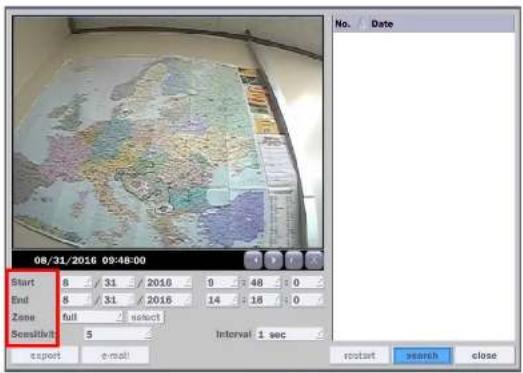Set the Start day field showing 31
Image resolution: width=523 pixels, height=373 pixels.
tap(118, 283)
